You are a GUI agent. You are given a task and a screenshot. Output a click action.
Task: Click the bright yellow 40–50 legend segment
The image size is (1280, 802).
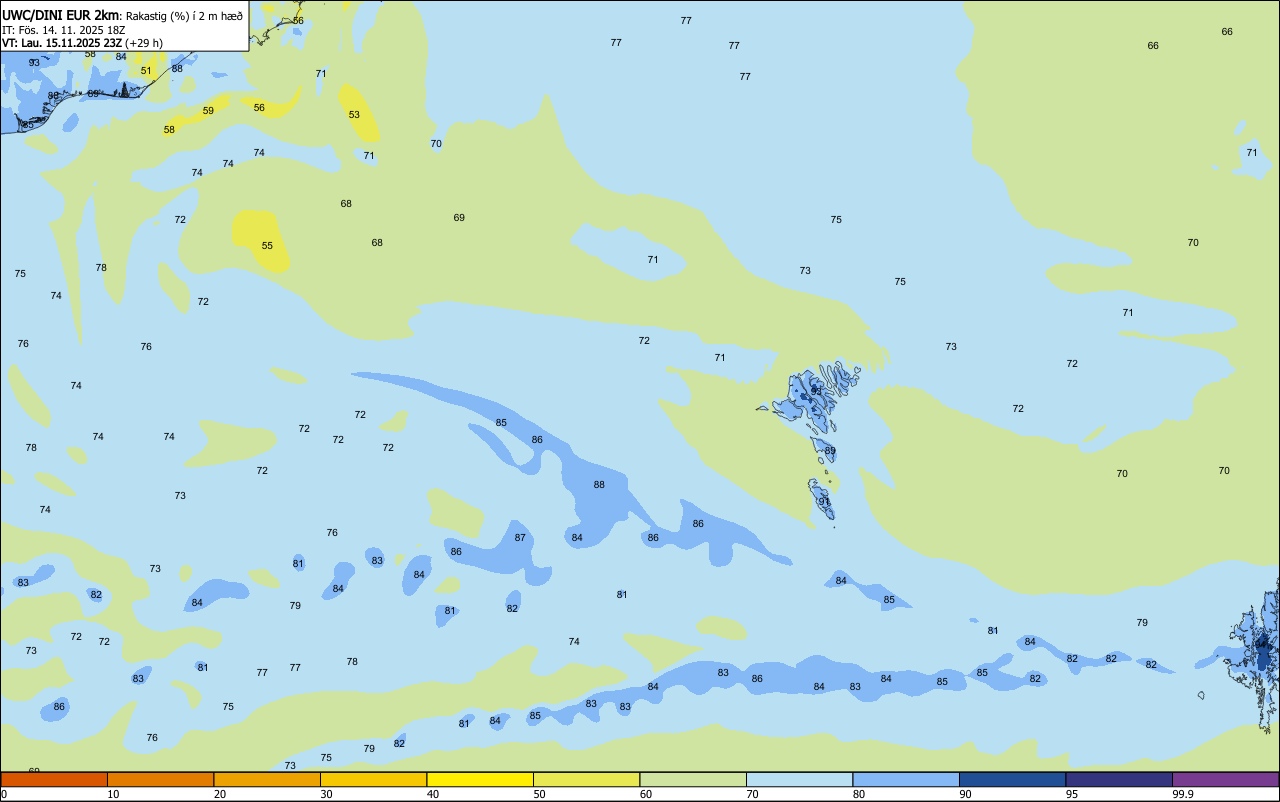click(x=480, y=779)
